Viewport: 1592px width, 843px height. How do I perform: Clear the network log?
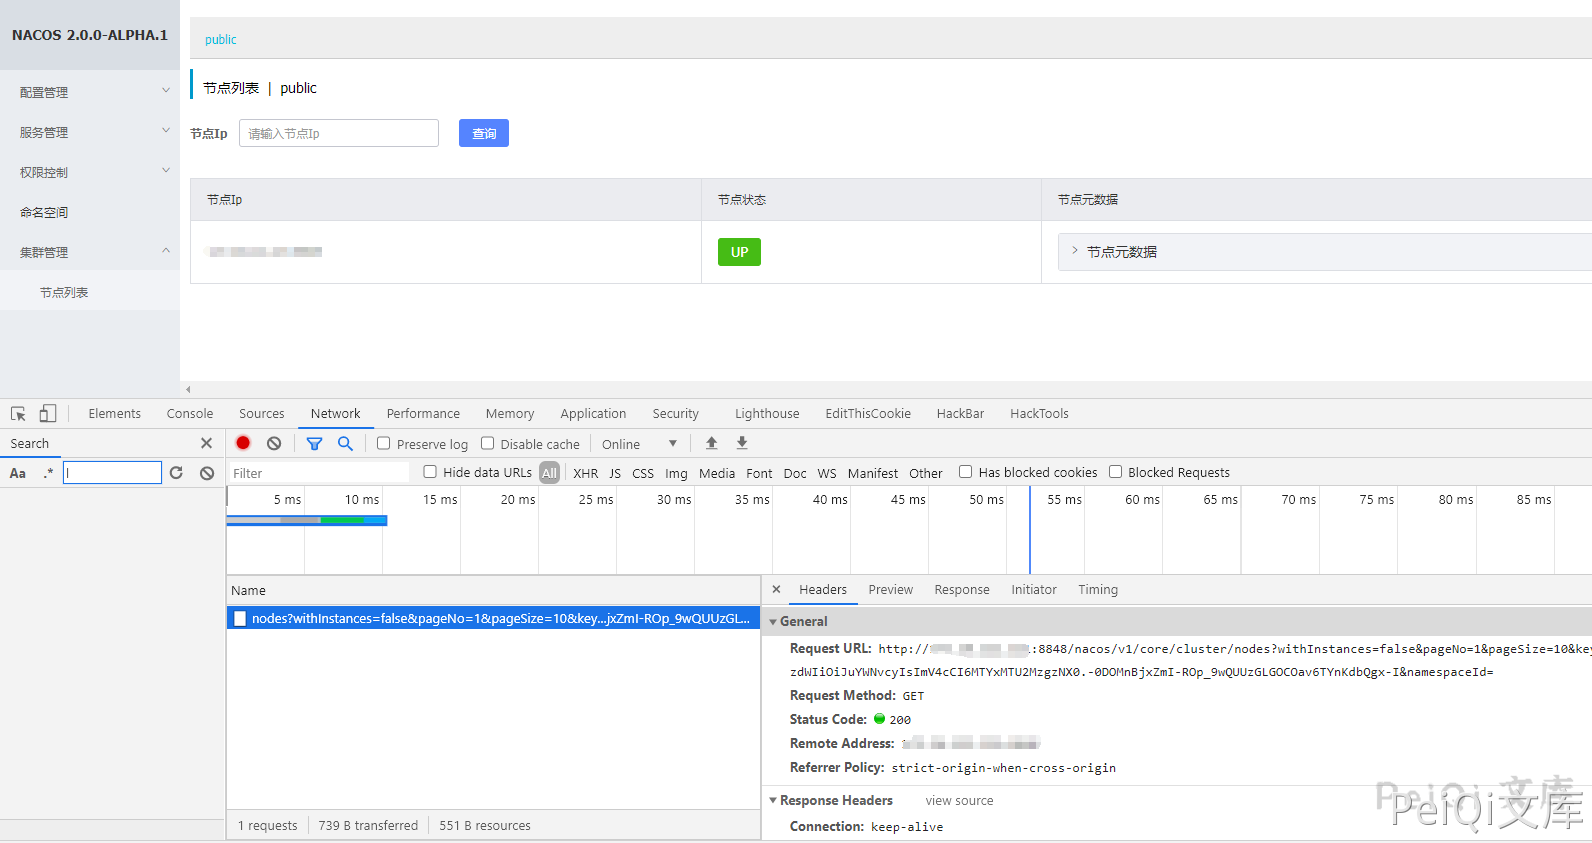coord(274,443)
